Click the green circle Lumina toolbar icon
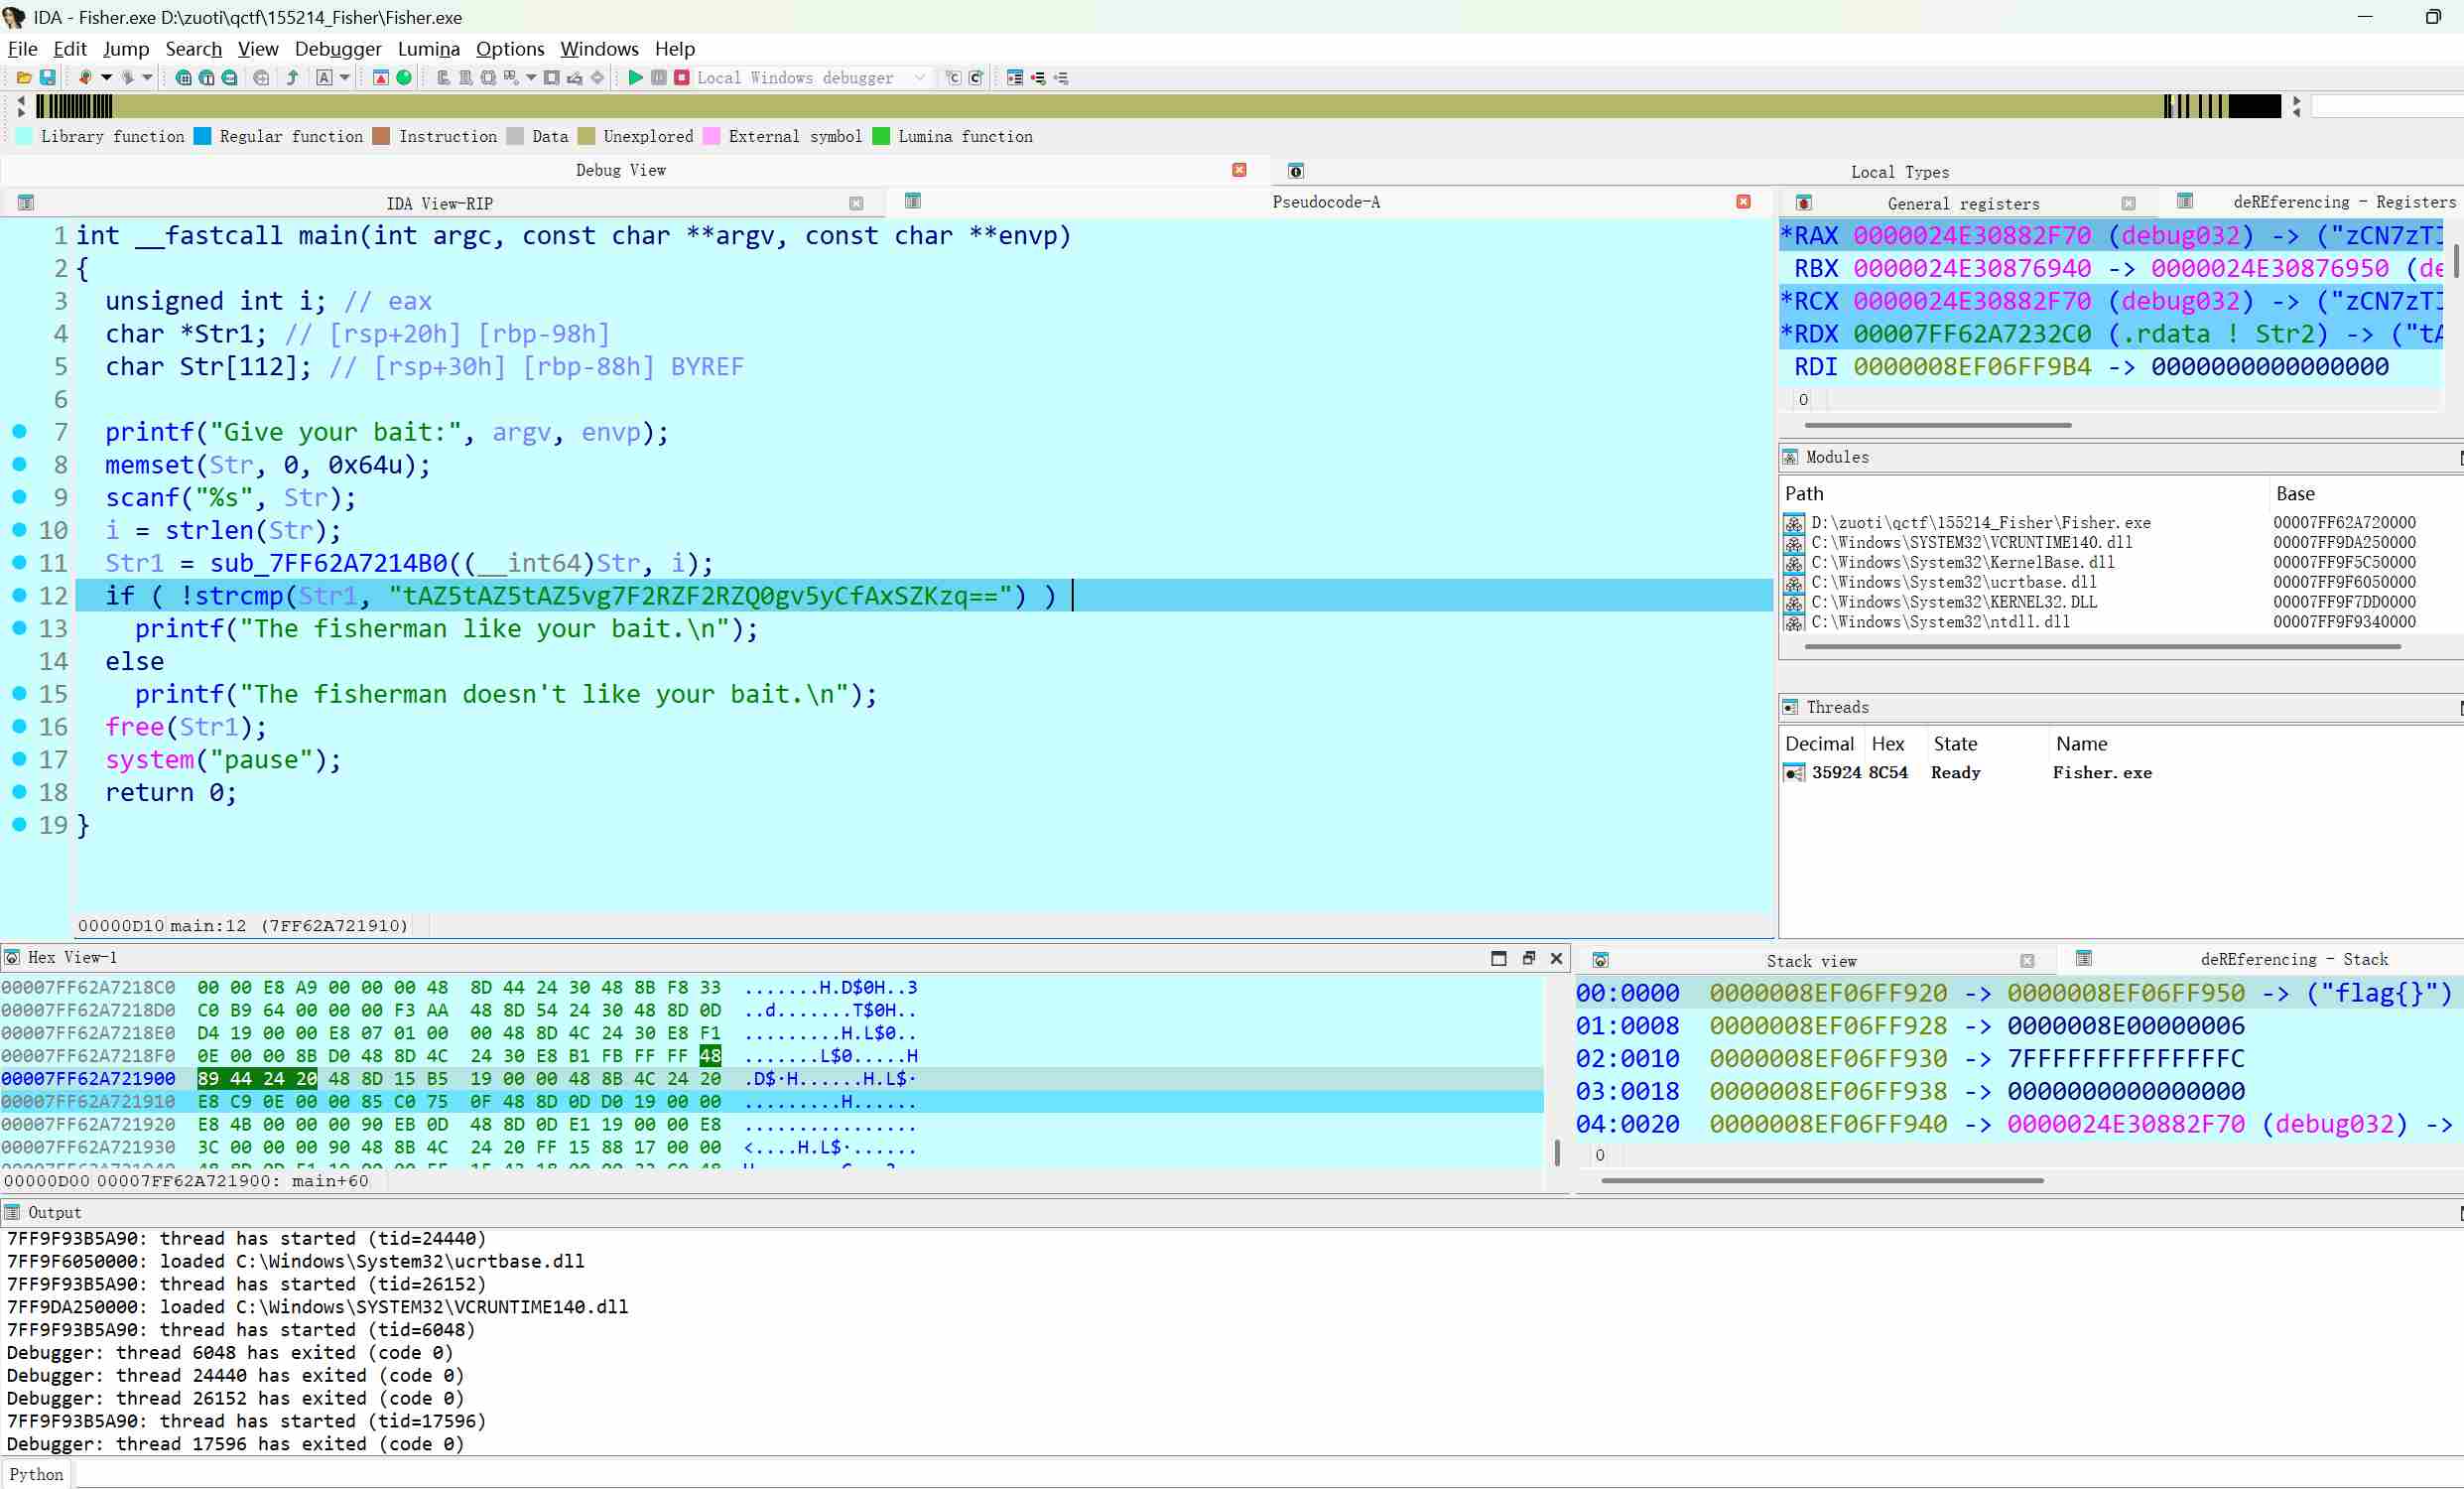The width and height of the screenshot is (2464, 1489). pos(404,77)
